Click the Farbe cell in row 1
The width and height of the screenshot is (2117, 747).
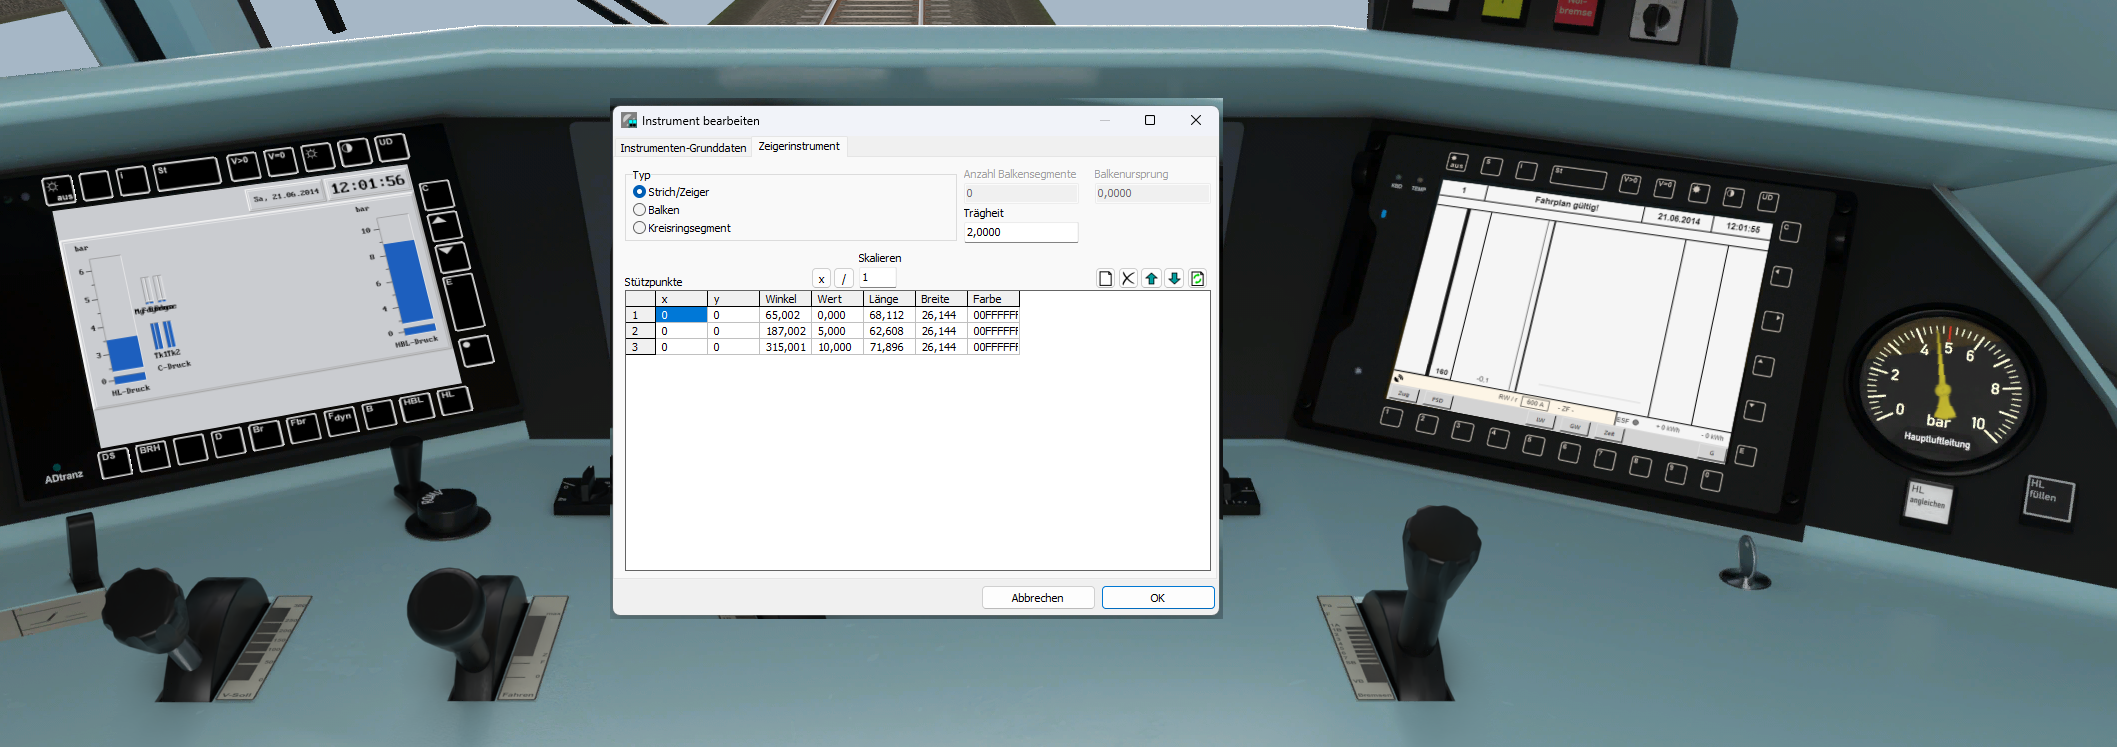pos(994,315)
